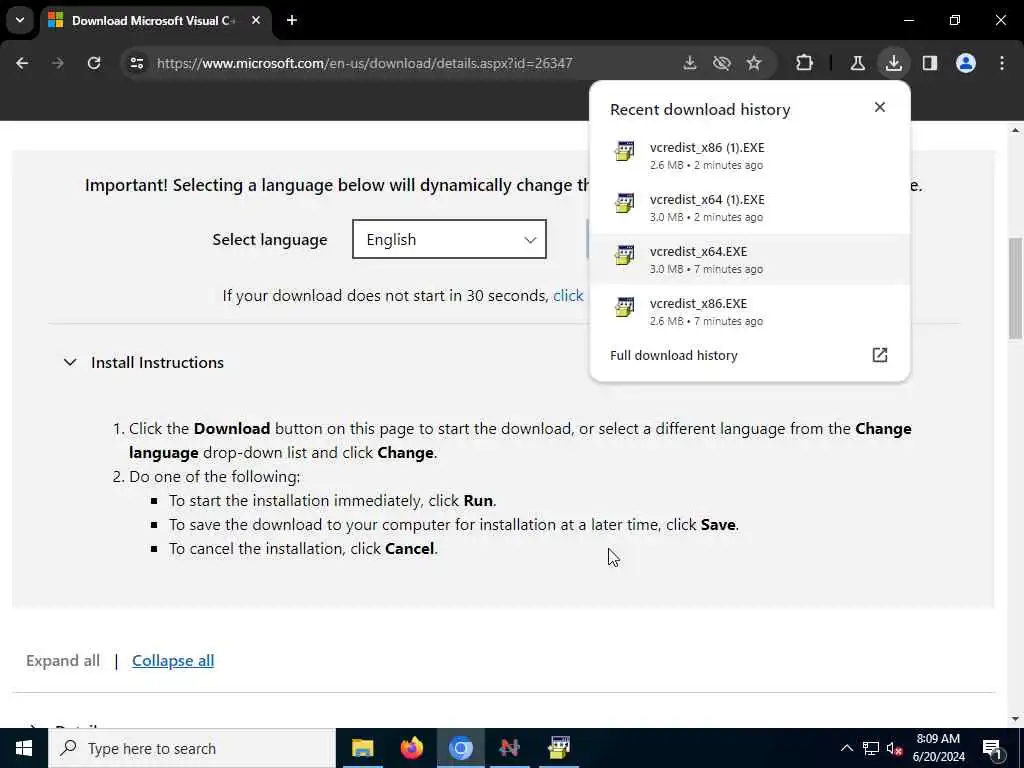Click Expand all
1024x768 pixels.
[63, 661]
